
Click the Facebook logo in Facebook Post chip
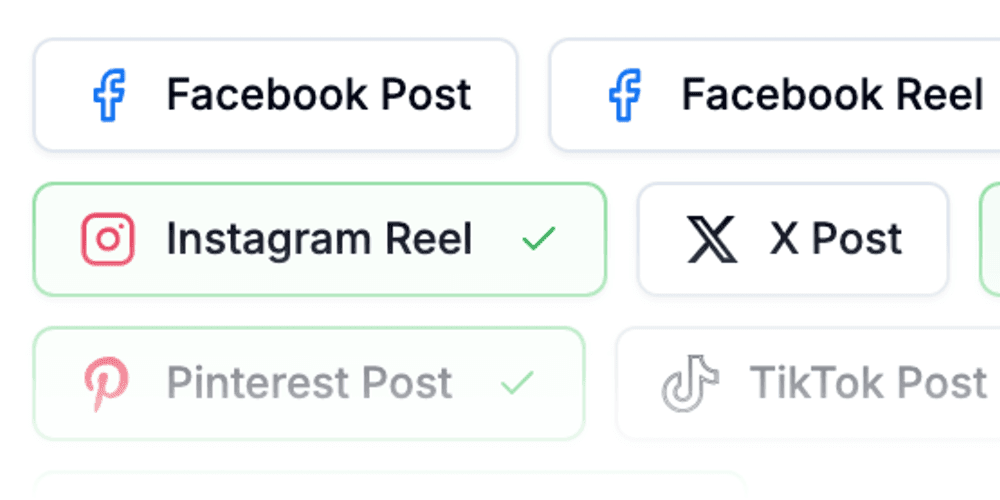click(108, 96)
